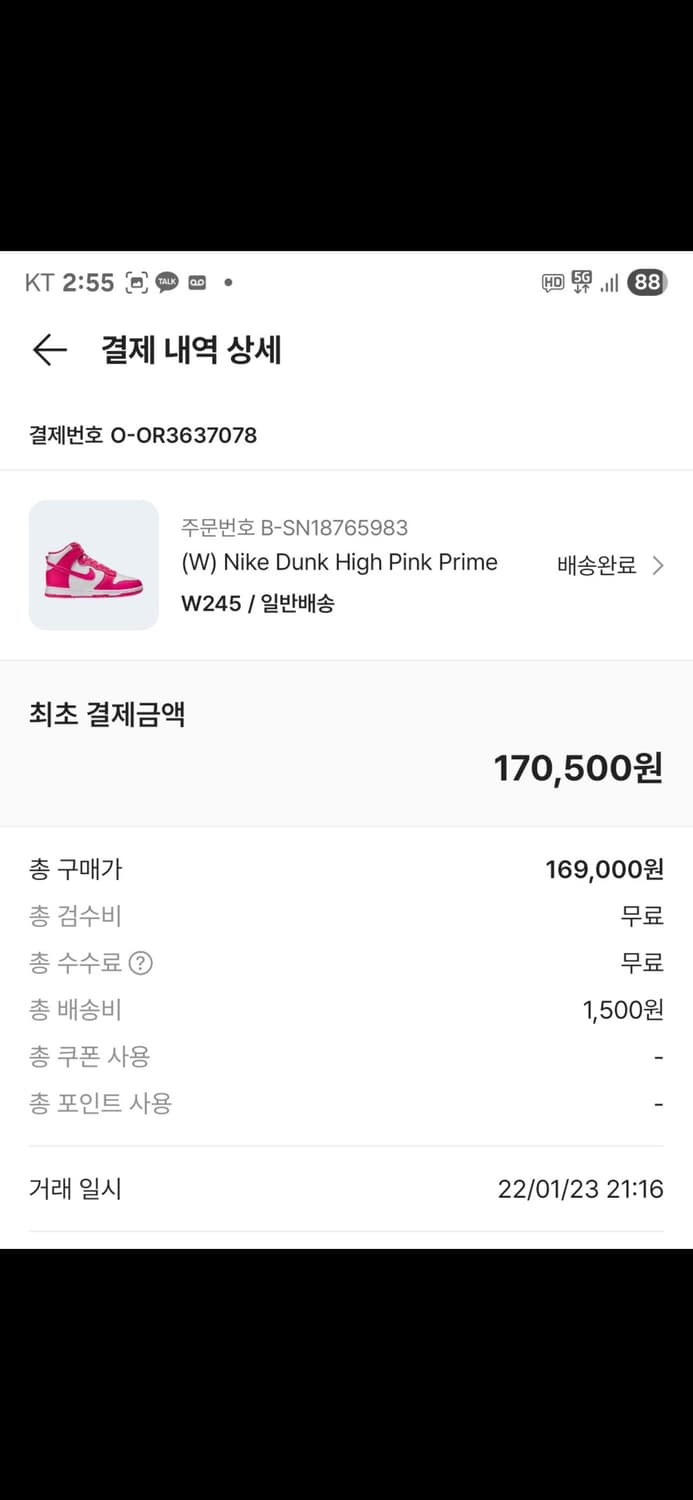Select the payment number O-OR3637078
This screenshot has height=1500, width=693.
142,435
